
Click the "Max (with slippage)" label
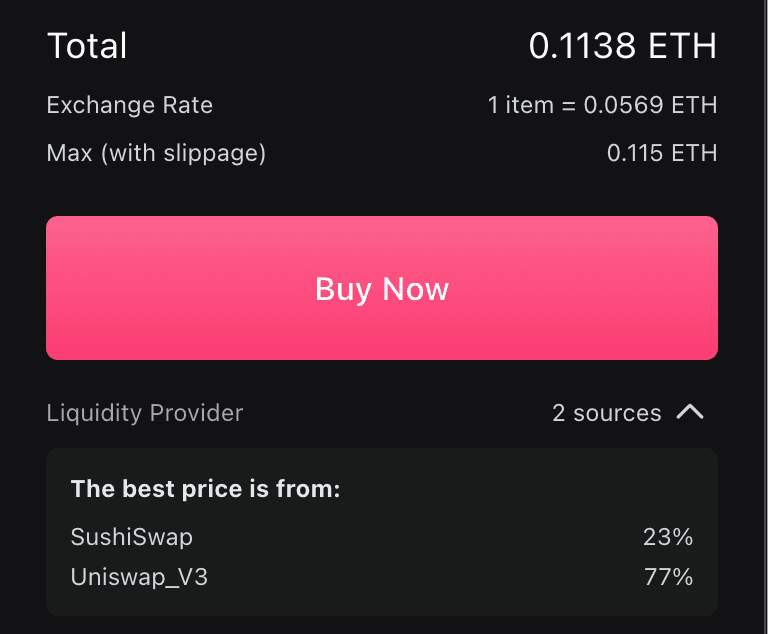click(156, 154)
